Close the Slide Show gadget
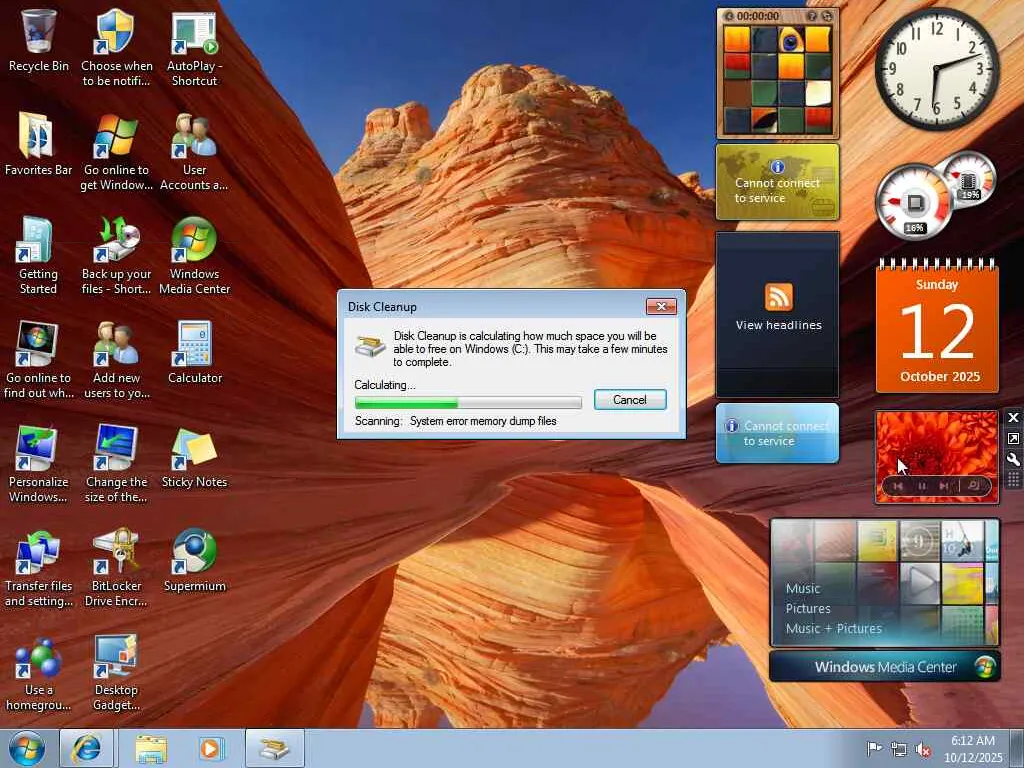The height and width of the screenshot is (768, 1024). [1014, 418]
